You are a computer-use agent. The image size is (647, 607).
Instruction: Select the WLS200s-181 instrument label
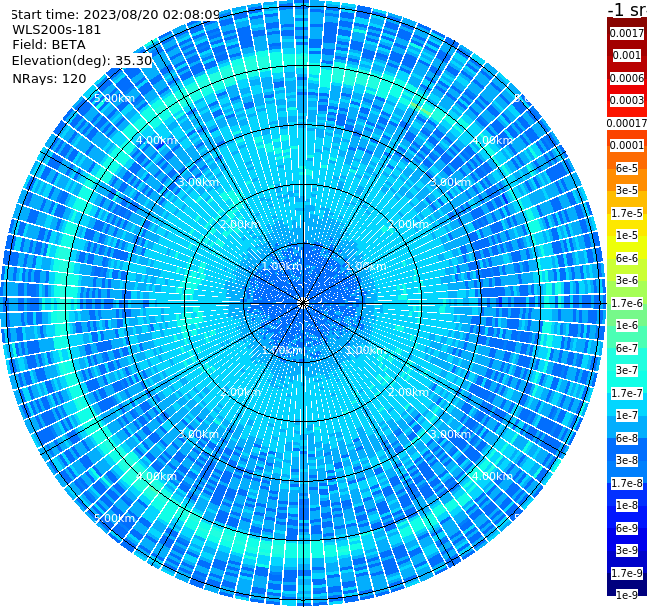pos(57,30)
